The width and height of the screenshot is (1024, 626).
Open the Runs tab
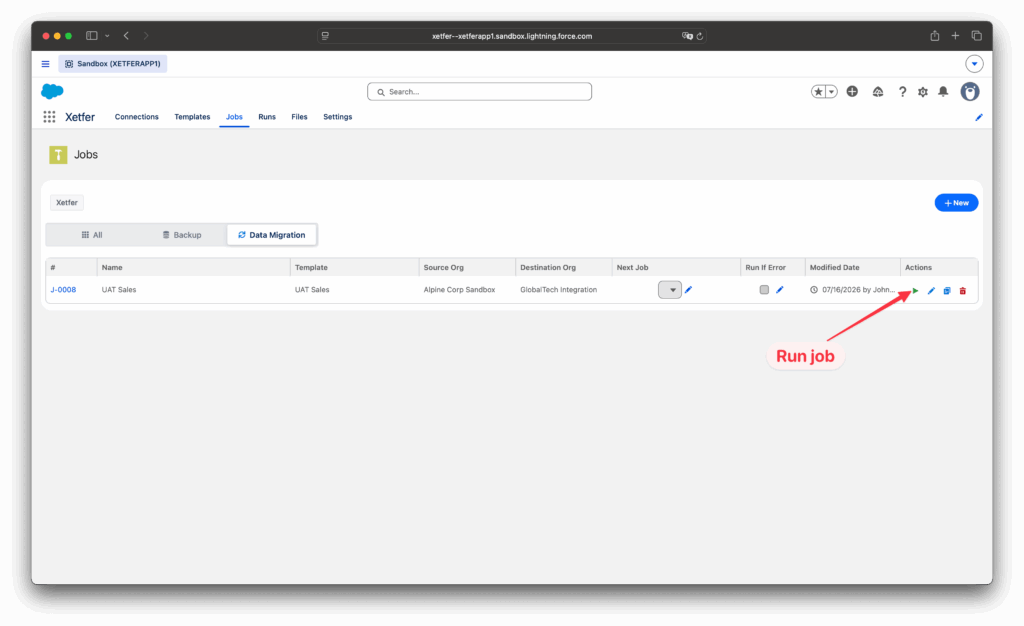pos(267,117)
